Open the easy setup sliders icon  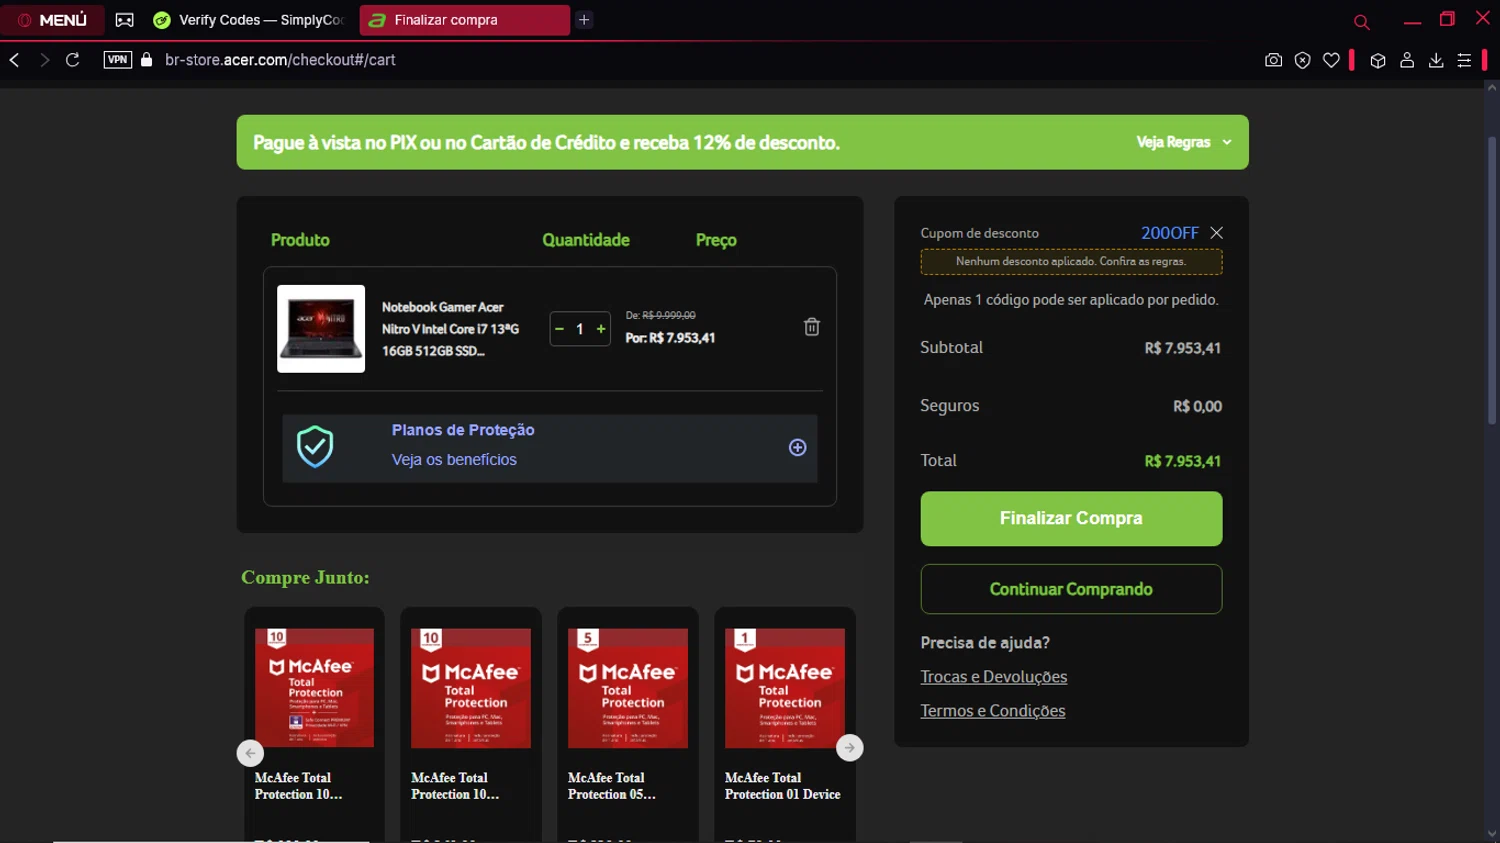pos(1464,60)
